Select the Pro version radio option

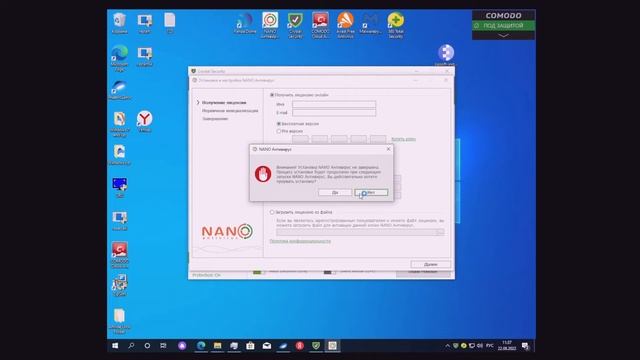pos(279,131)
